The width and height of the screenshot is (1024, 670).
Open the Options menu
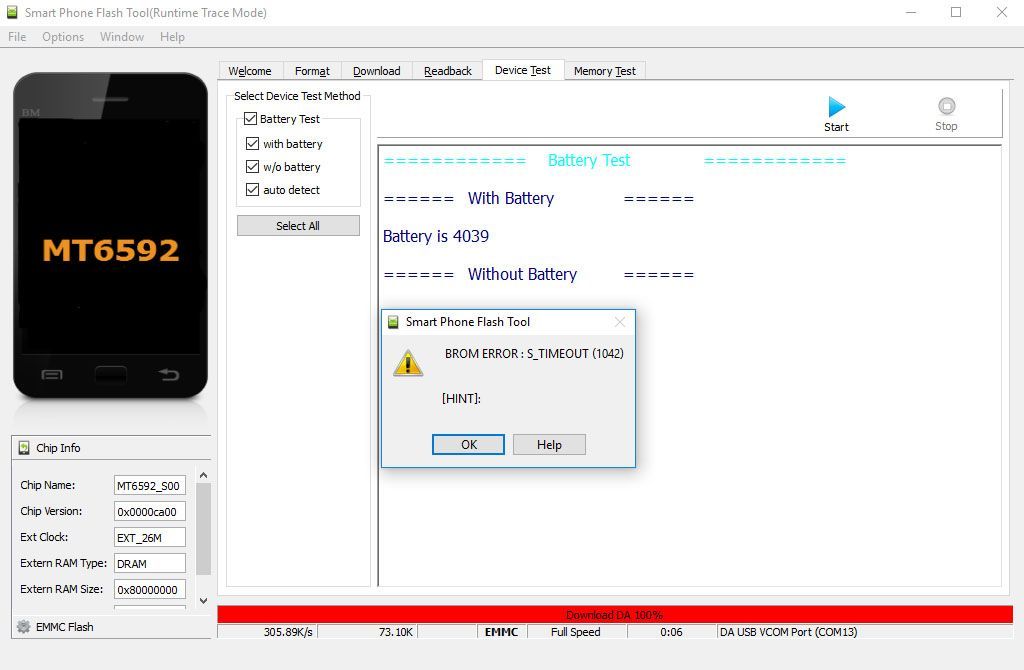(x=63, y=37)
